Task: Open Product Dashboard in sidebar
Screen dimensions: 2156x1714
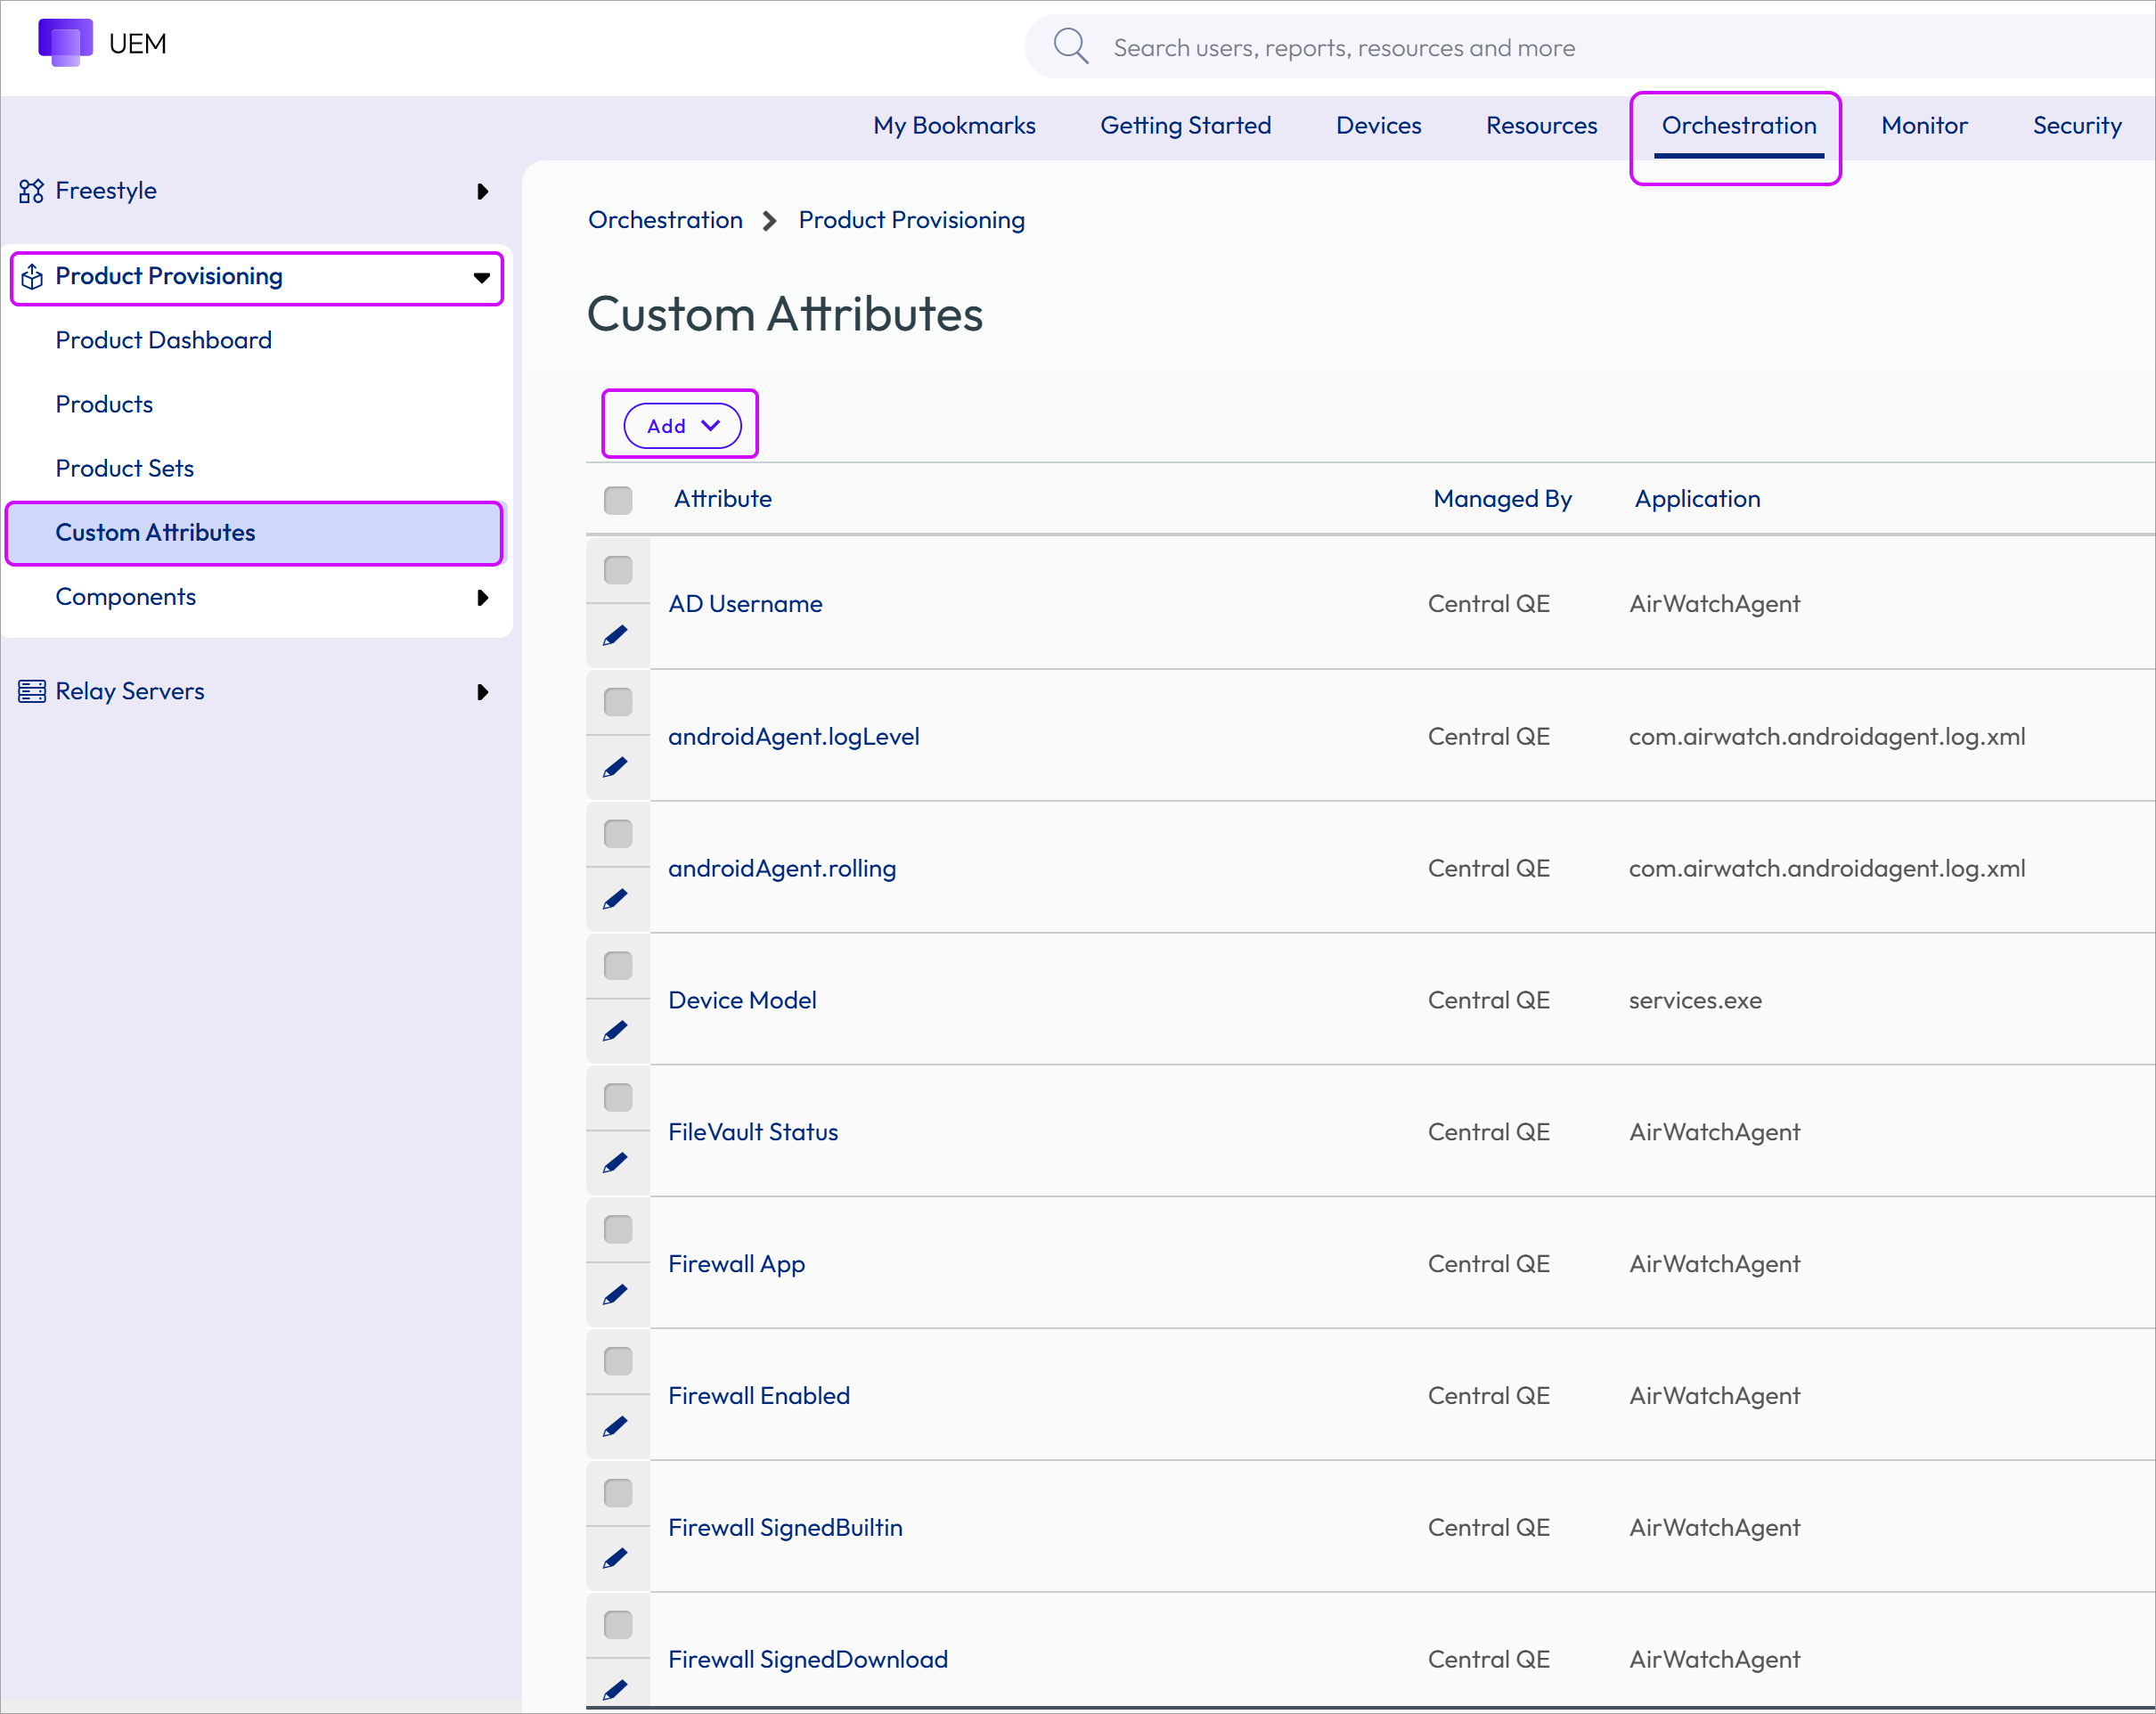Action: click(x=163, y=340)
